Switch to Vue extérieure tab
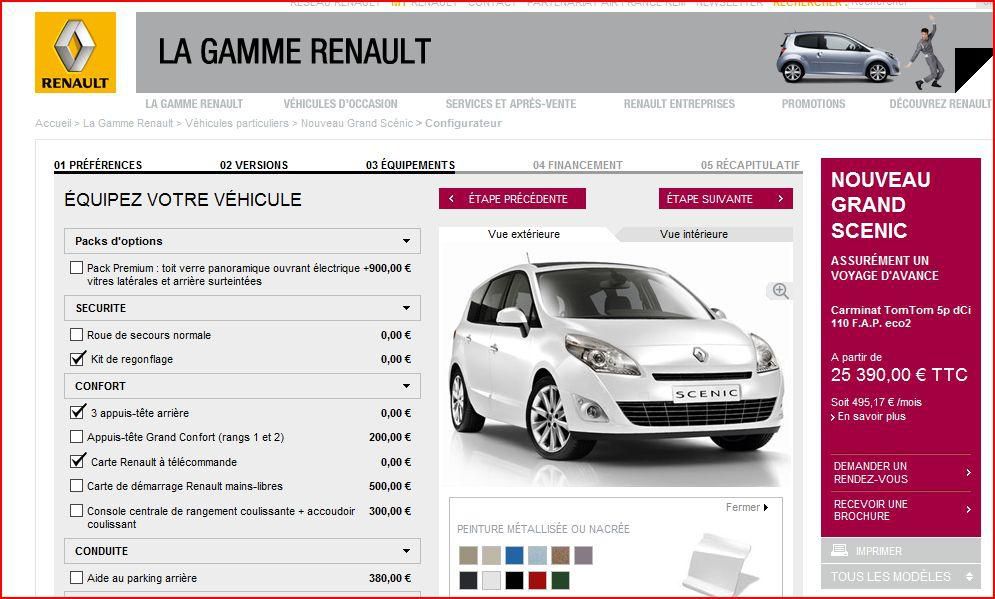This screenshot has height=599, width=995. pyautogui.click(x=524, y=234)
